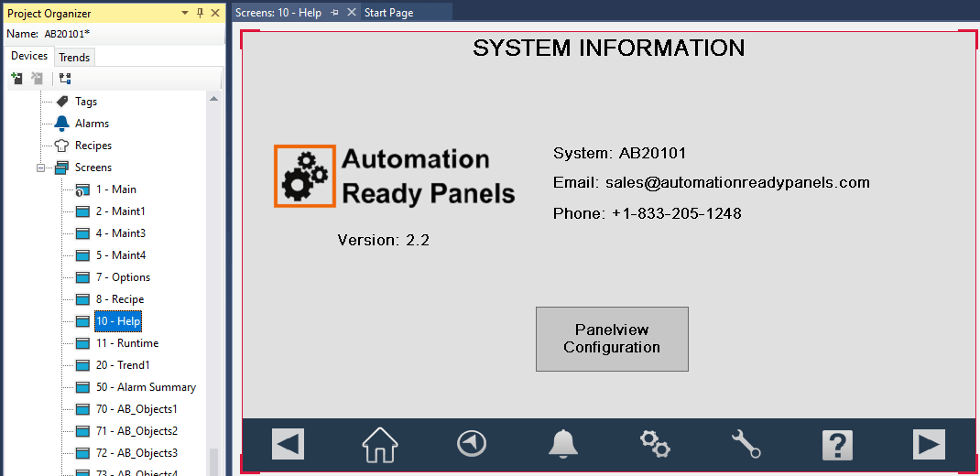
Task: Click the tree scroll-up arrow
Action: (214, 99)
